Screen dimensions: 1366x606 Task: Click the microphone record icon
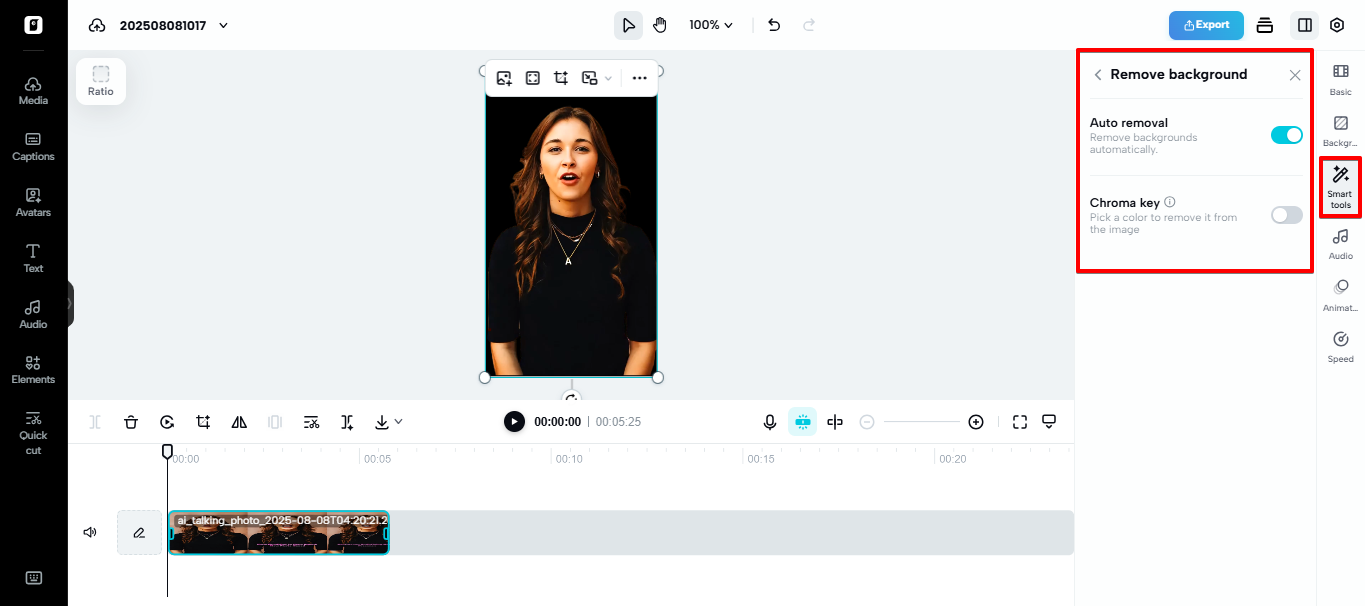pos(770,422)
